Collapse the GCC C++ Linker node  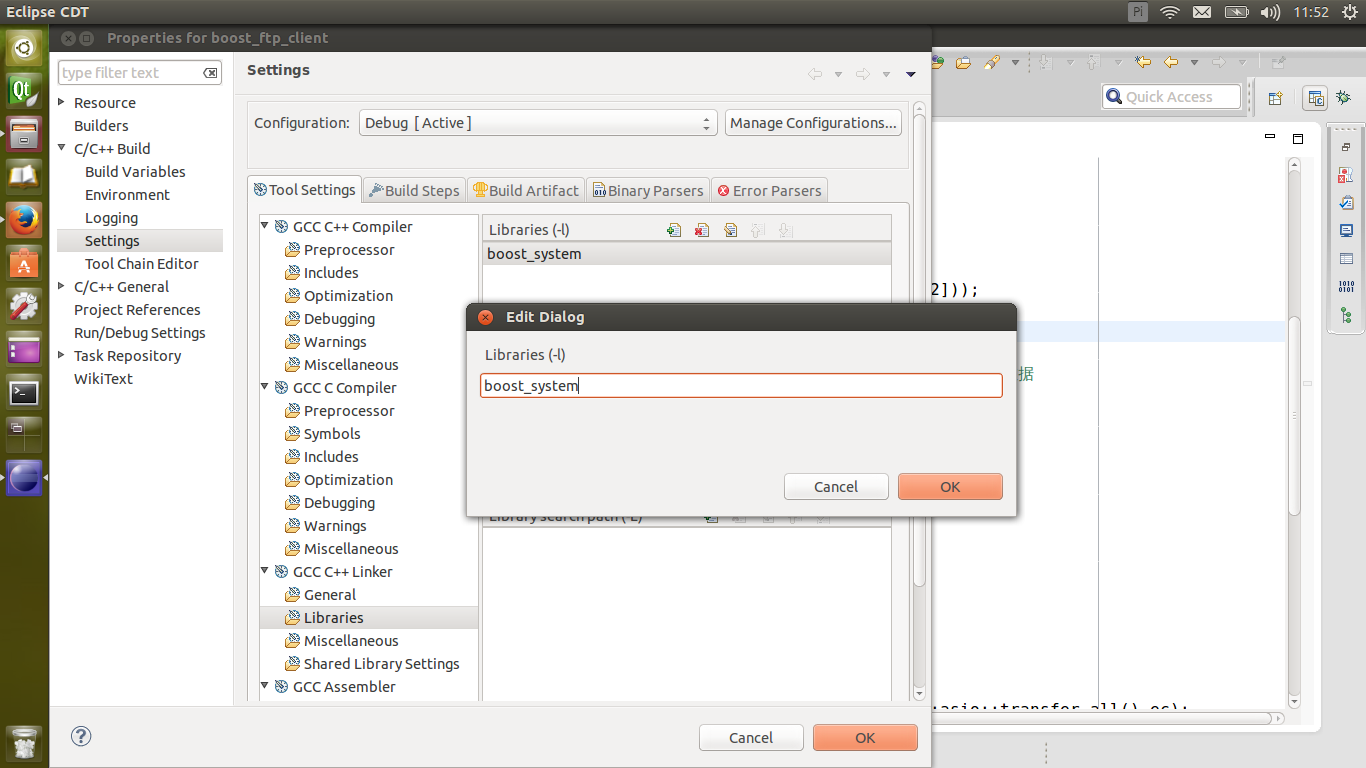[265, 571]
